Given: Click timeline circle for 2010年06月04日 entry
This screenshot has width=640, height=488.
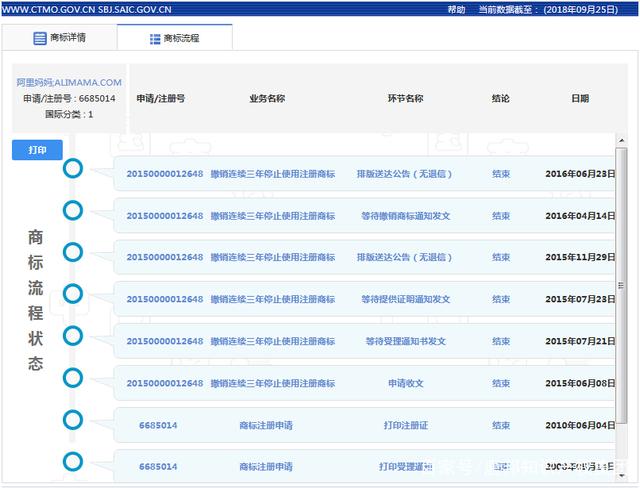Looking at the screenshot, I should (73, 420).
